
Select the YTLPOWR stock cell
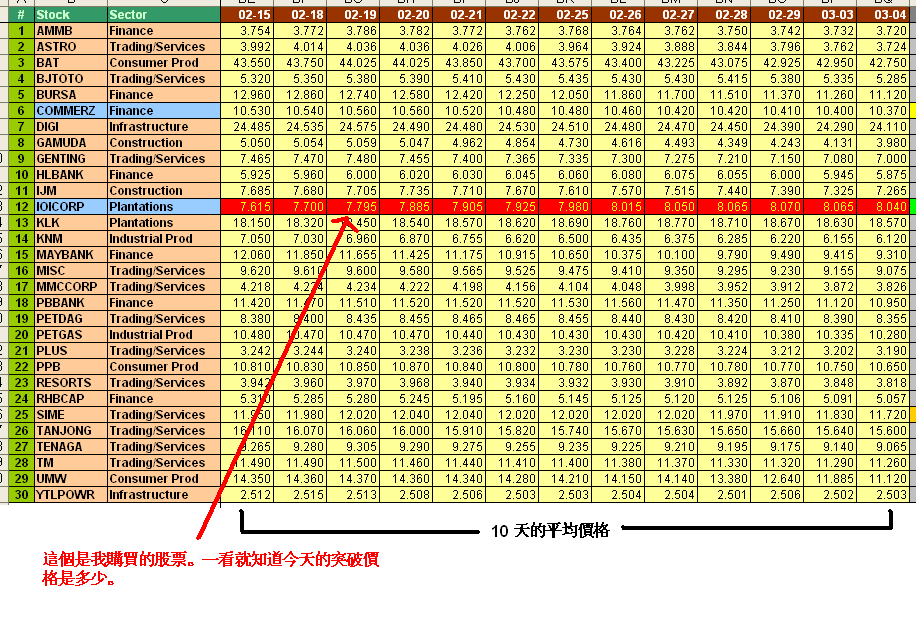[70, 495]
